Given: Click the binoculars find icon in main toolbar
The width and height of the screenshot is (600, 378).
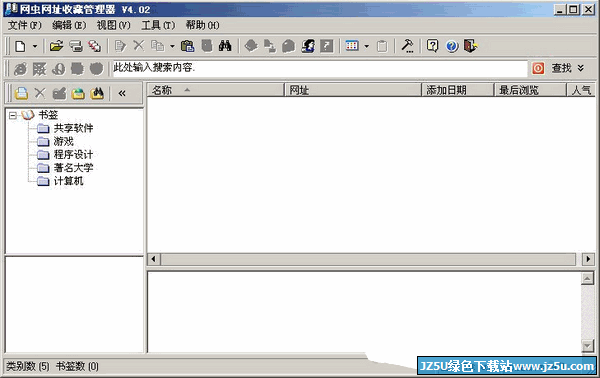Looking at the screenshot, I should 225,46.
